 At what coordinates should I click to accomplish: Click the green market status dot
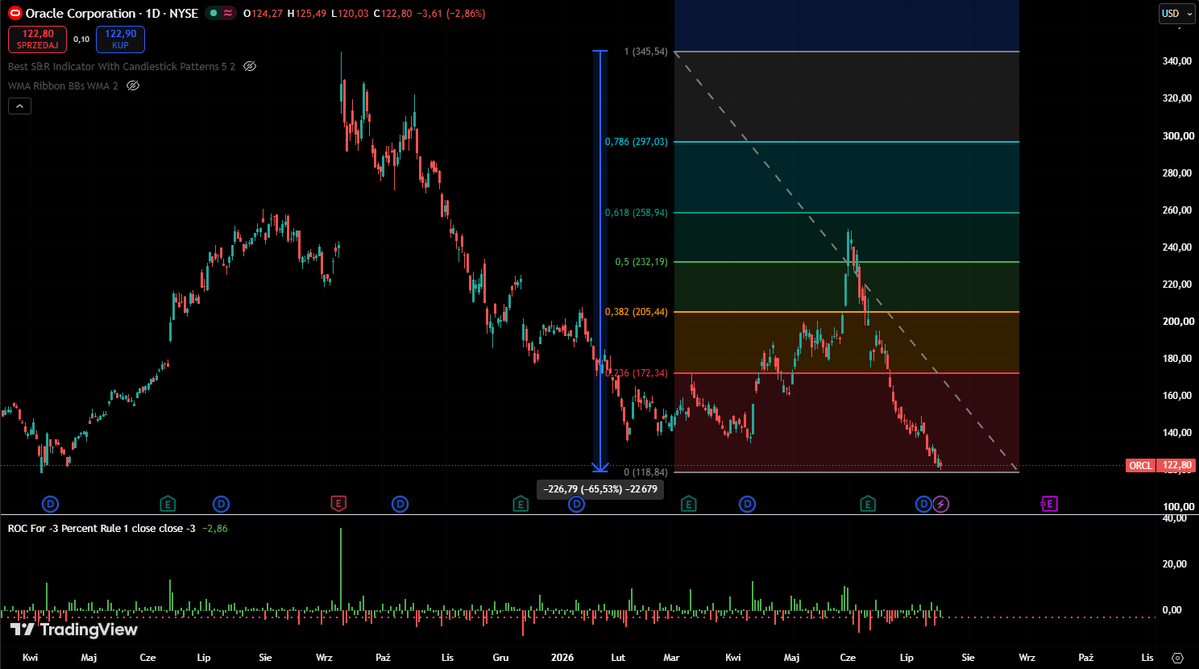pyautogui.click(x=213, y=13)
